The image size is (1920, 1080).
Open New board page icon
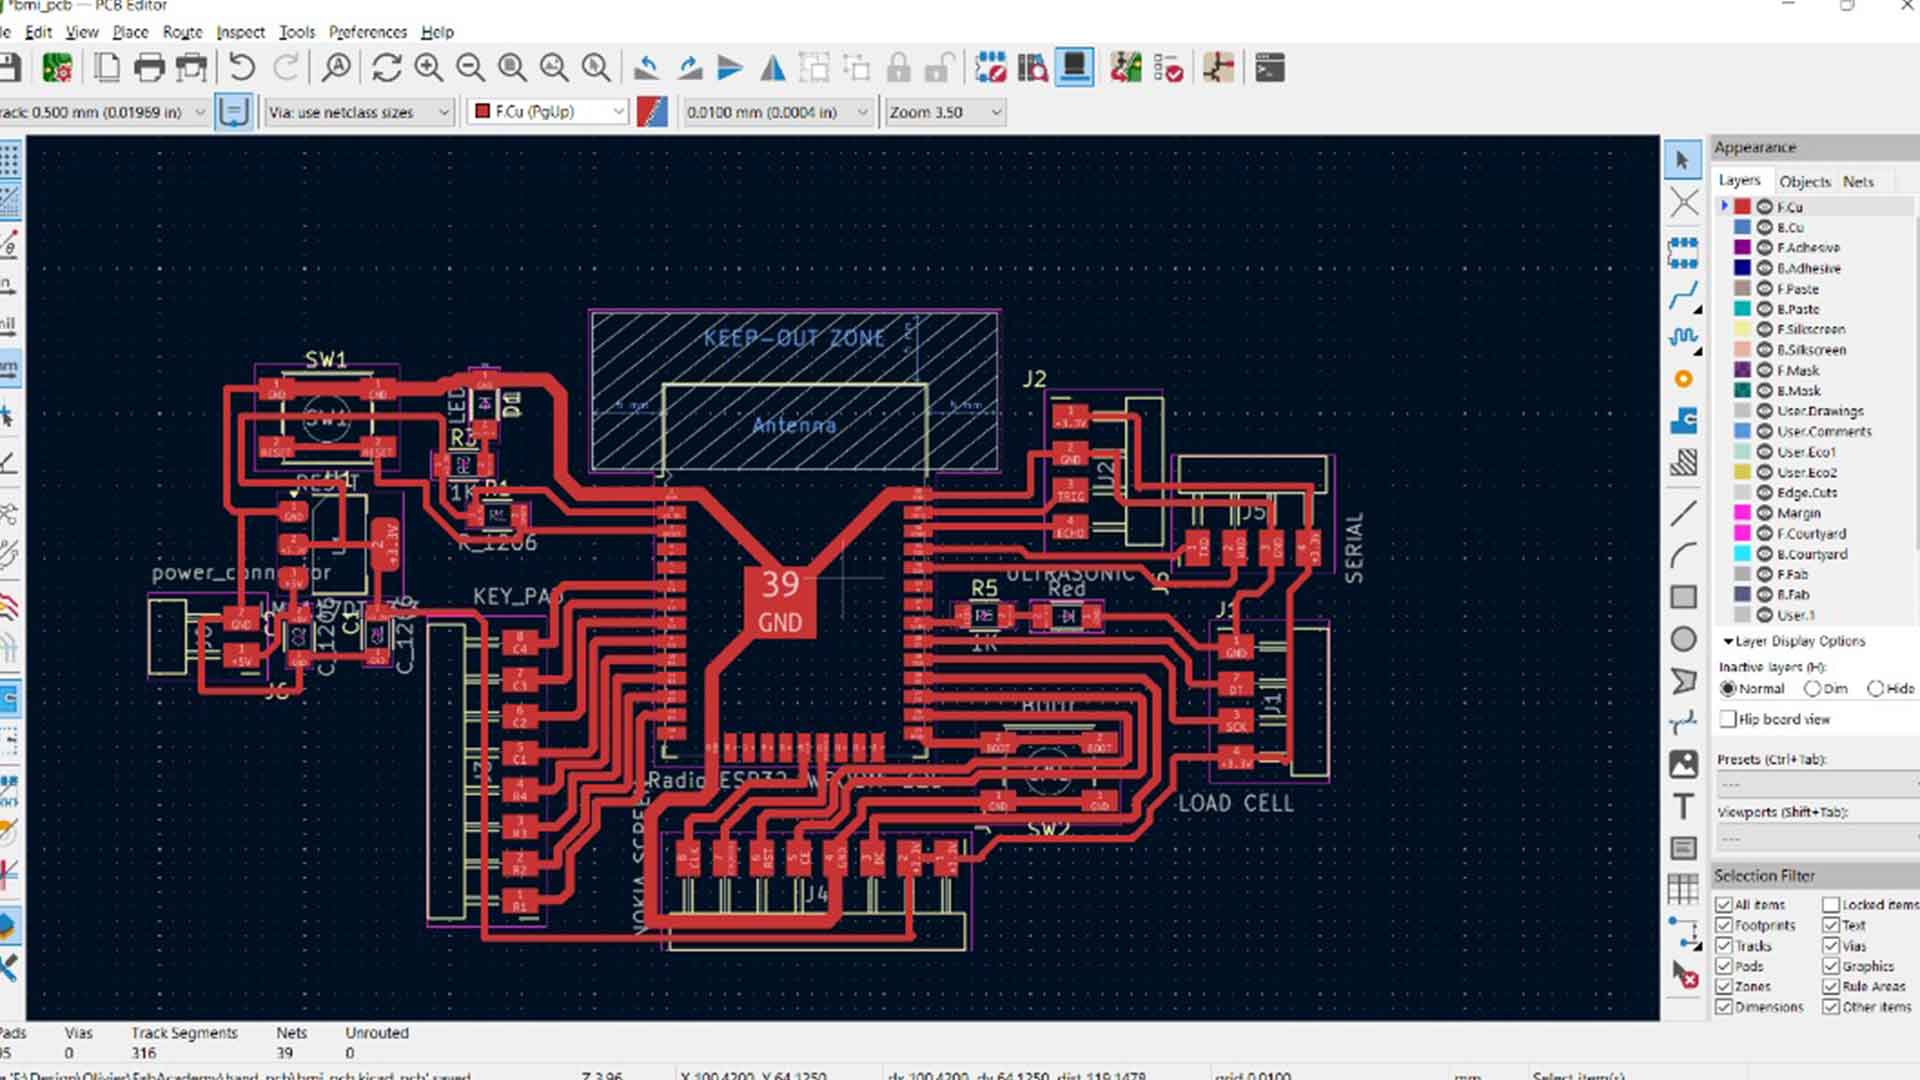coord(107,68)
